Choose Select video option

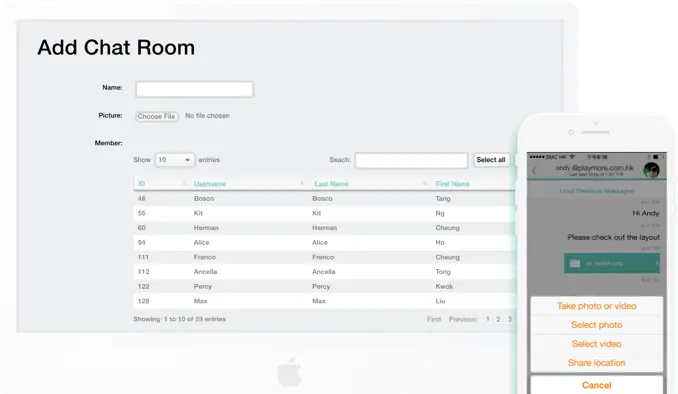596,344
